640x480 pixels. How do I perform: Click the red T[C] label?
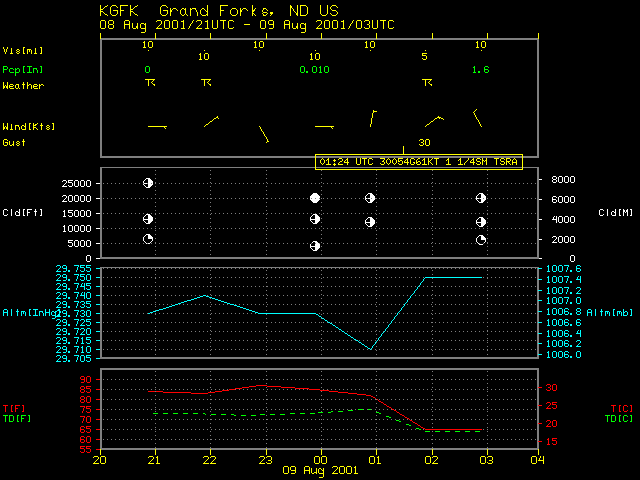(x=622, y=409)
